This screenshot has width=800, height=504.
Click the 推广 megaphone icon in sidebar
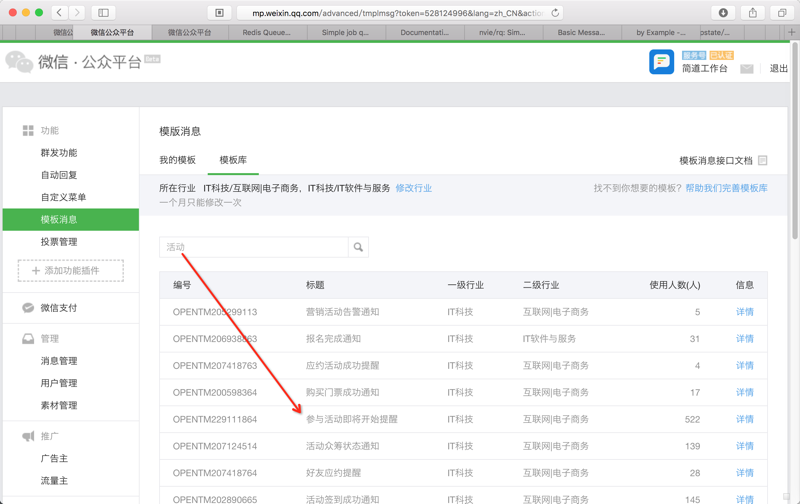(28, 436)
